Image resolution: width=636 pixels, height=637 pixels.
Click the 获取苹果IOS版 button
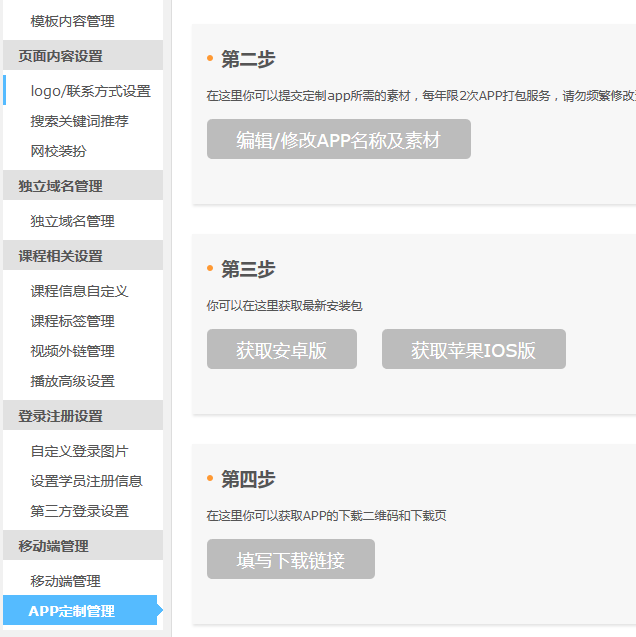pos(473,350)
